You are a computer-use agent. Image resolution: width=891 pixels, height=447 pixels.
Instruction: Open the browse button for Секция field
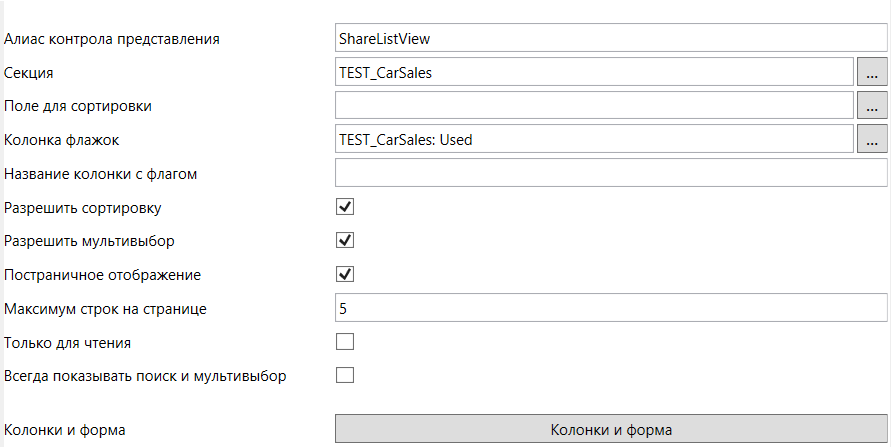pyautogui.click(x=872, y=72)
